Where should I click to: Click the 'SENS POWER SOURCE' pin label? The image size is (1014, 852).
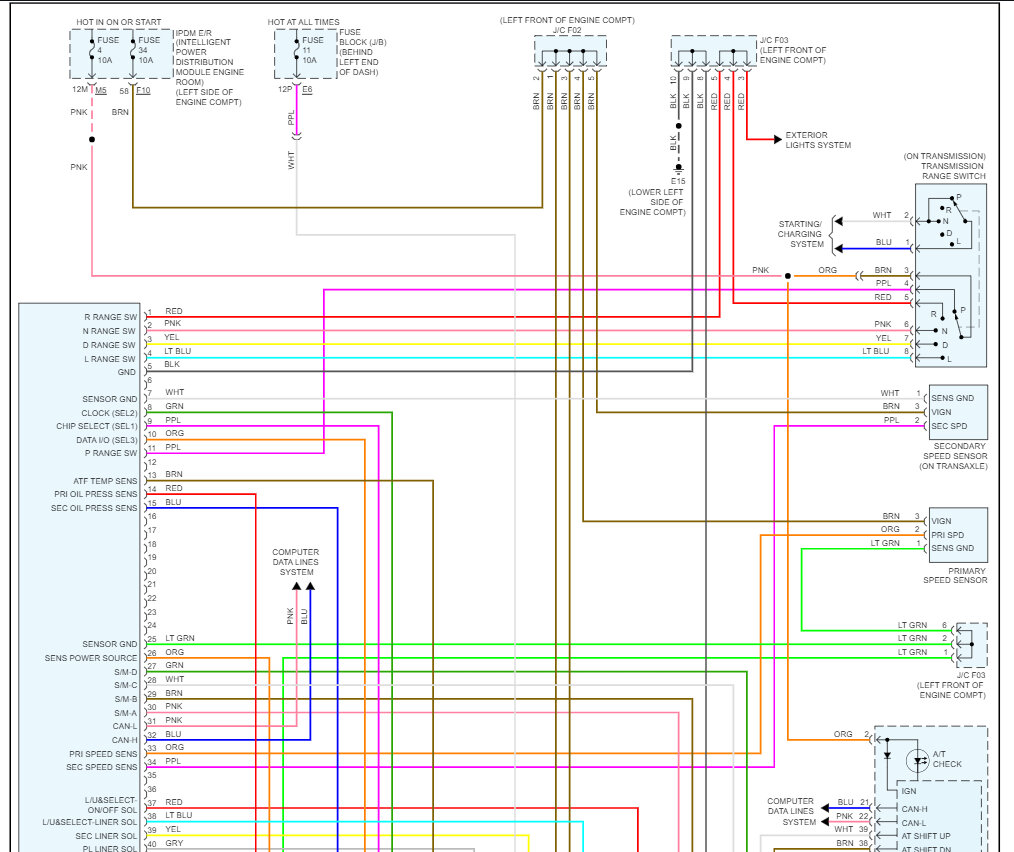pyautogui.click(x=91, y=658)
